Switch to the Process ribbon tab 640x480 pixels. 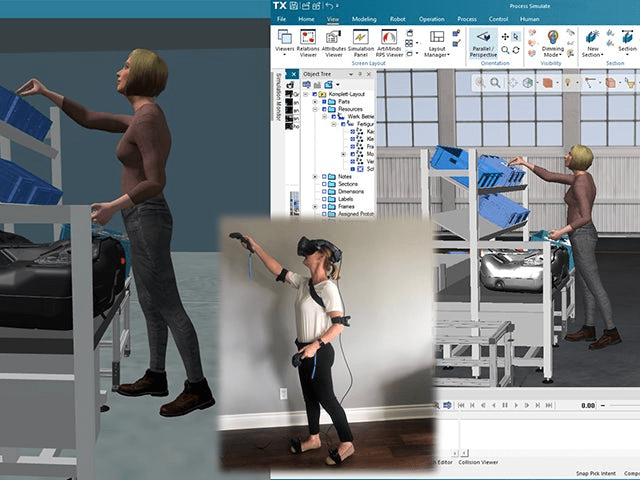click(x=467, y=19)
